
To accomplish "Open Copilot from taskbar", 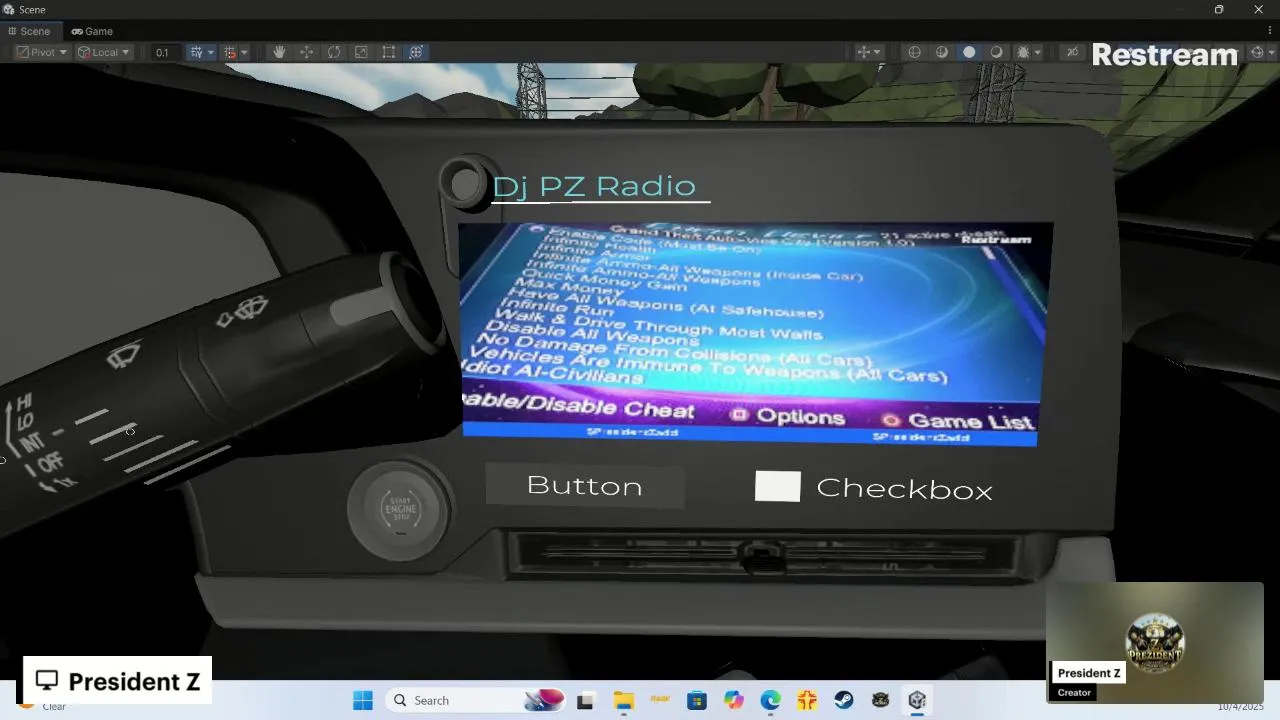I will [x=734, y=700].
